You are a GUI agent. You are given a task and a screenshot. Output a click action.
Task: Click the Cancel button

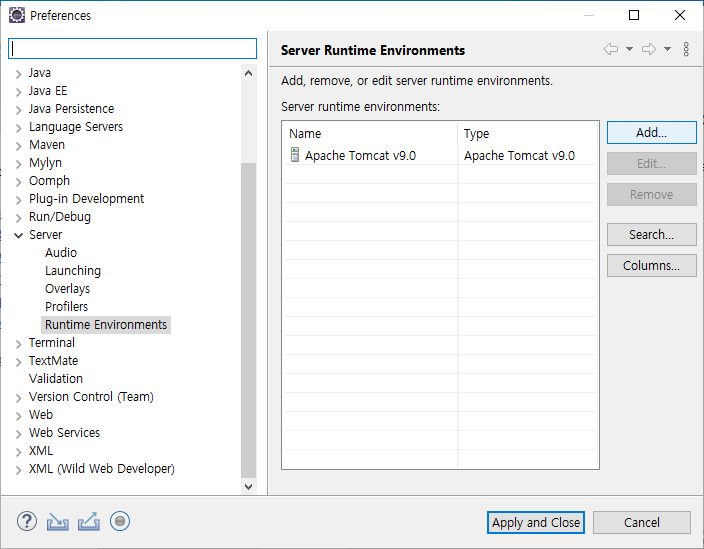point(642,523)
